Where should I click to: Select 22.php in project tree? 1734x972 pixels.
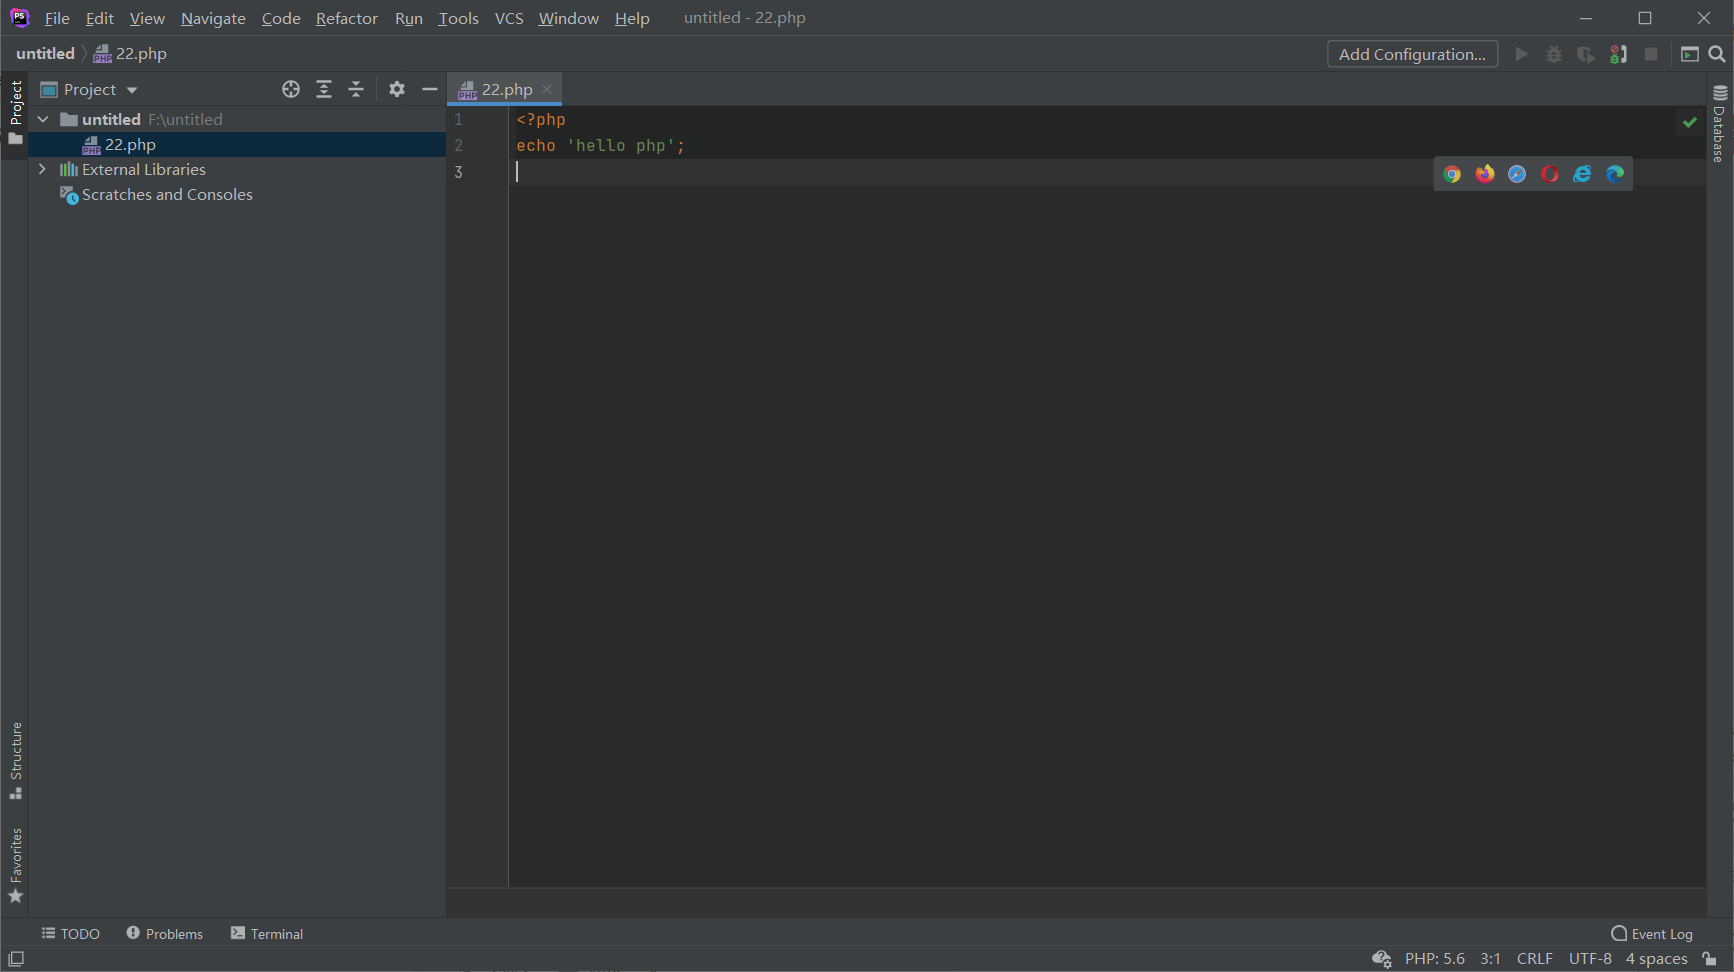pos(236,144)
